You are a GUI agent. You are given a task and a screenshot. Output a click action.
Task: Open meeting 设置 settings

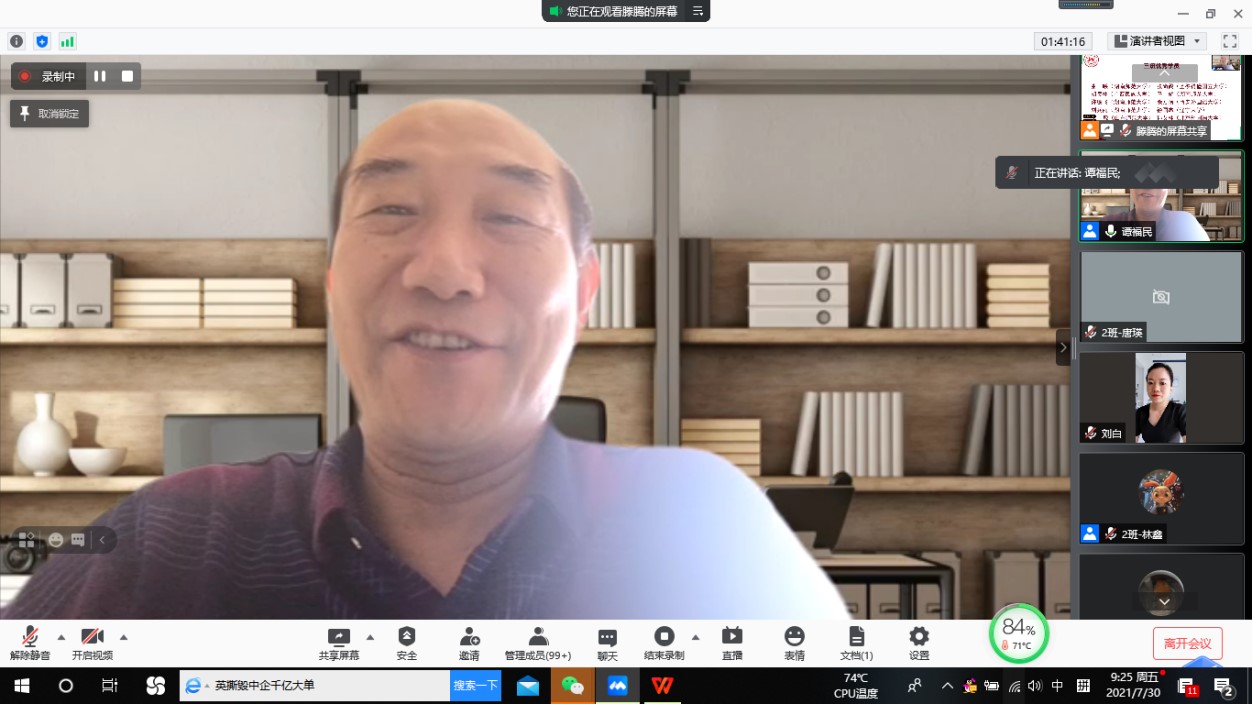click(x=919, y=637)
